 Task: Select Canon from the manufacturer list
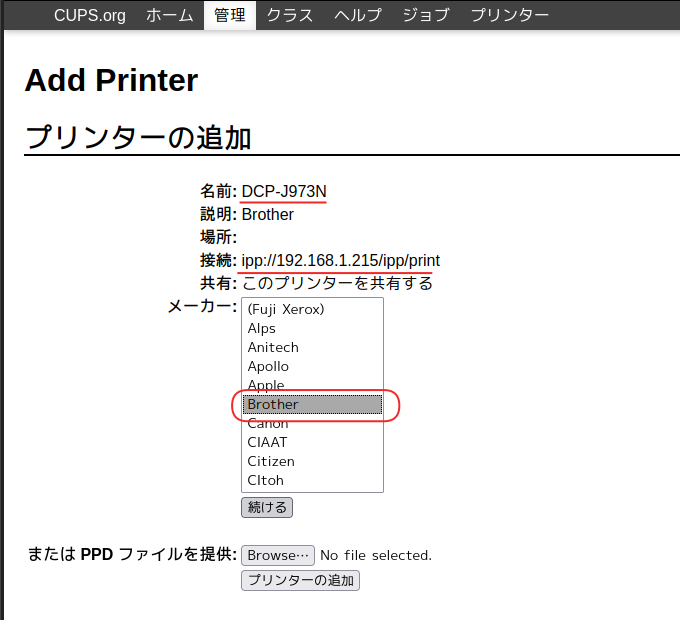[x=268, y=424]
